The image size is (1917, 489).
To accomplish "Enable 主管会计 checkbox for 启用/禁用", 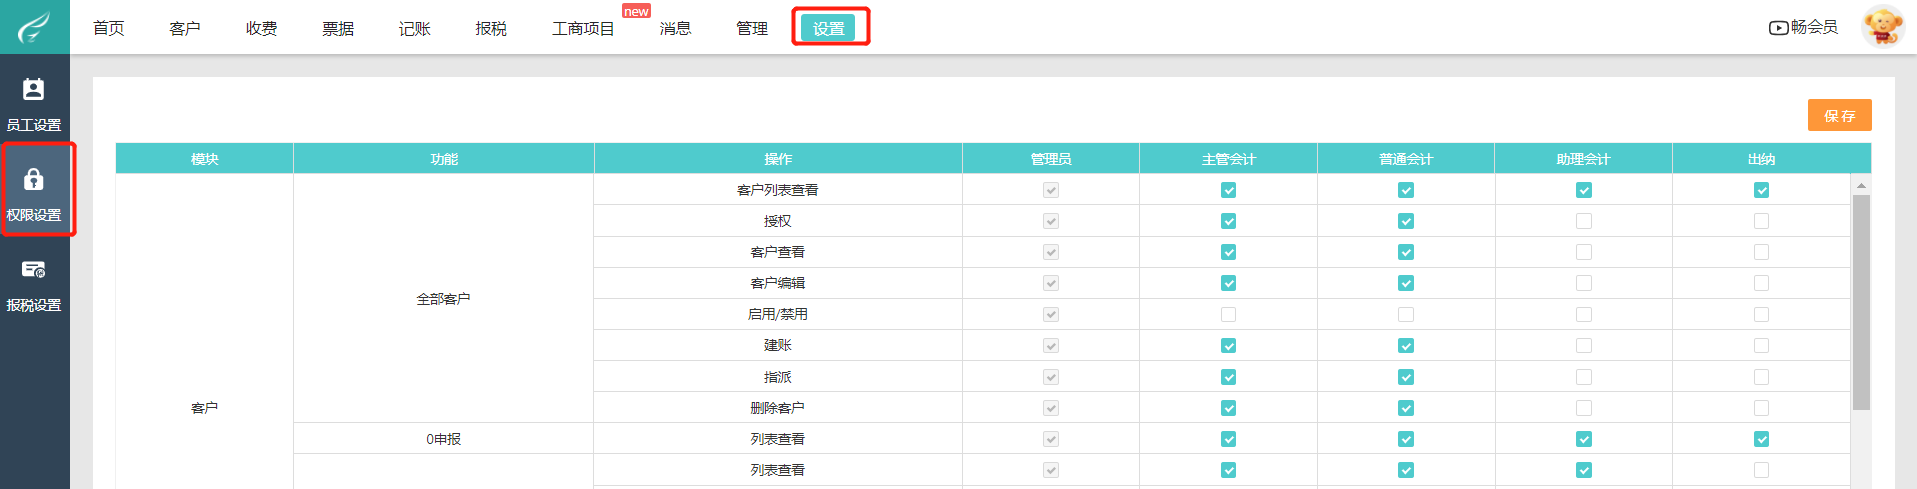I will (1228, 314).
